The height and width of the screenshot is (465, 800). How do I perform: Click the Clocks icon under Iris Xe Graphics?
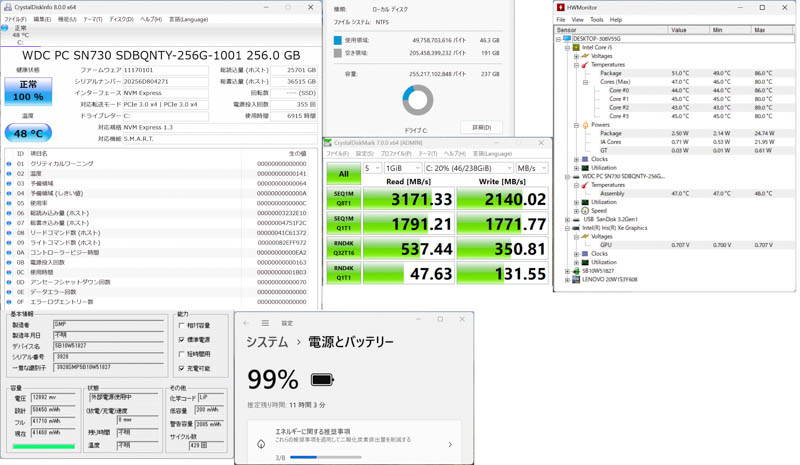coord(585,254)
